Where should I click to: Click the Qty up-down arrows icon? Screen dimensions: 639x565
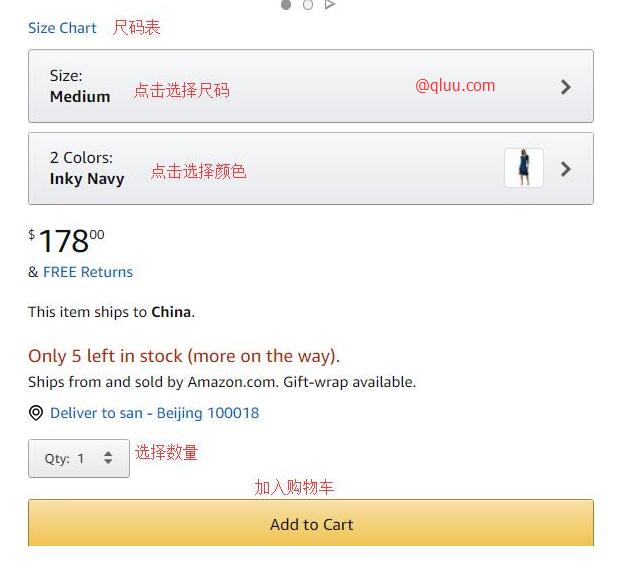click(108, 459)
